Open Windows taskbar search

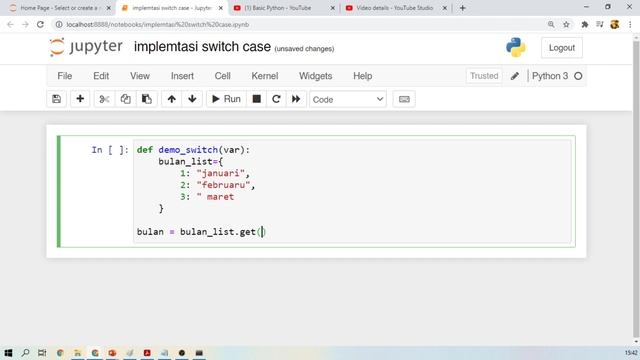tap(25, 353)
